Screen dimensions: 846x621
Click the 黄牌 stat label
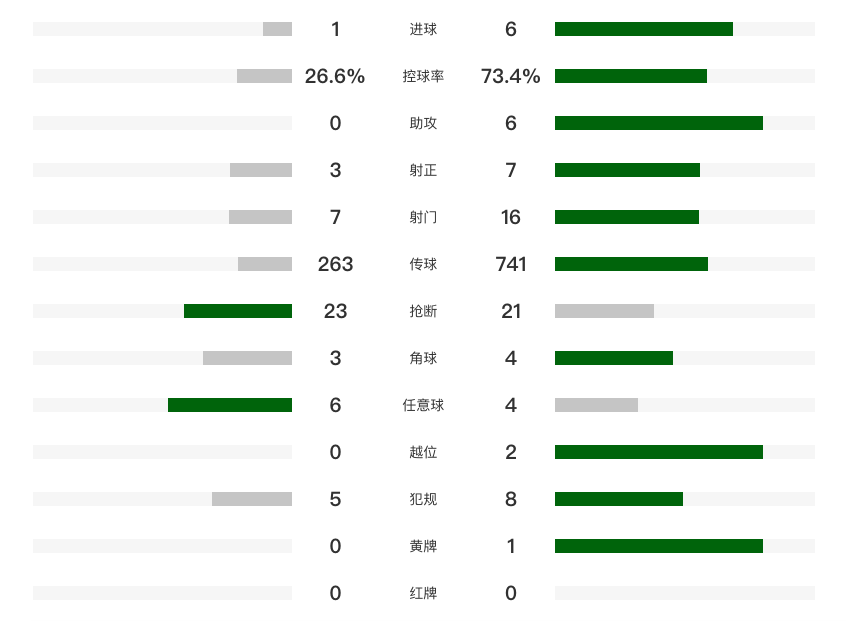tap(423, 546)
